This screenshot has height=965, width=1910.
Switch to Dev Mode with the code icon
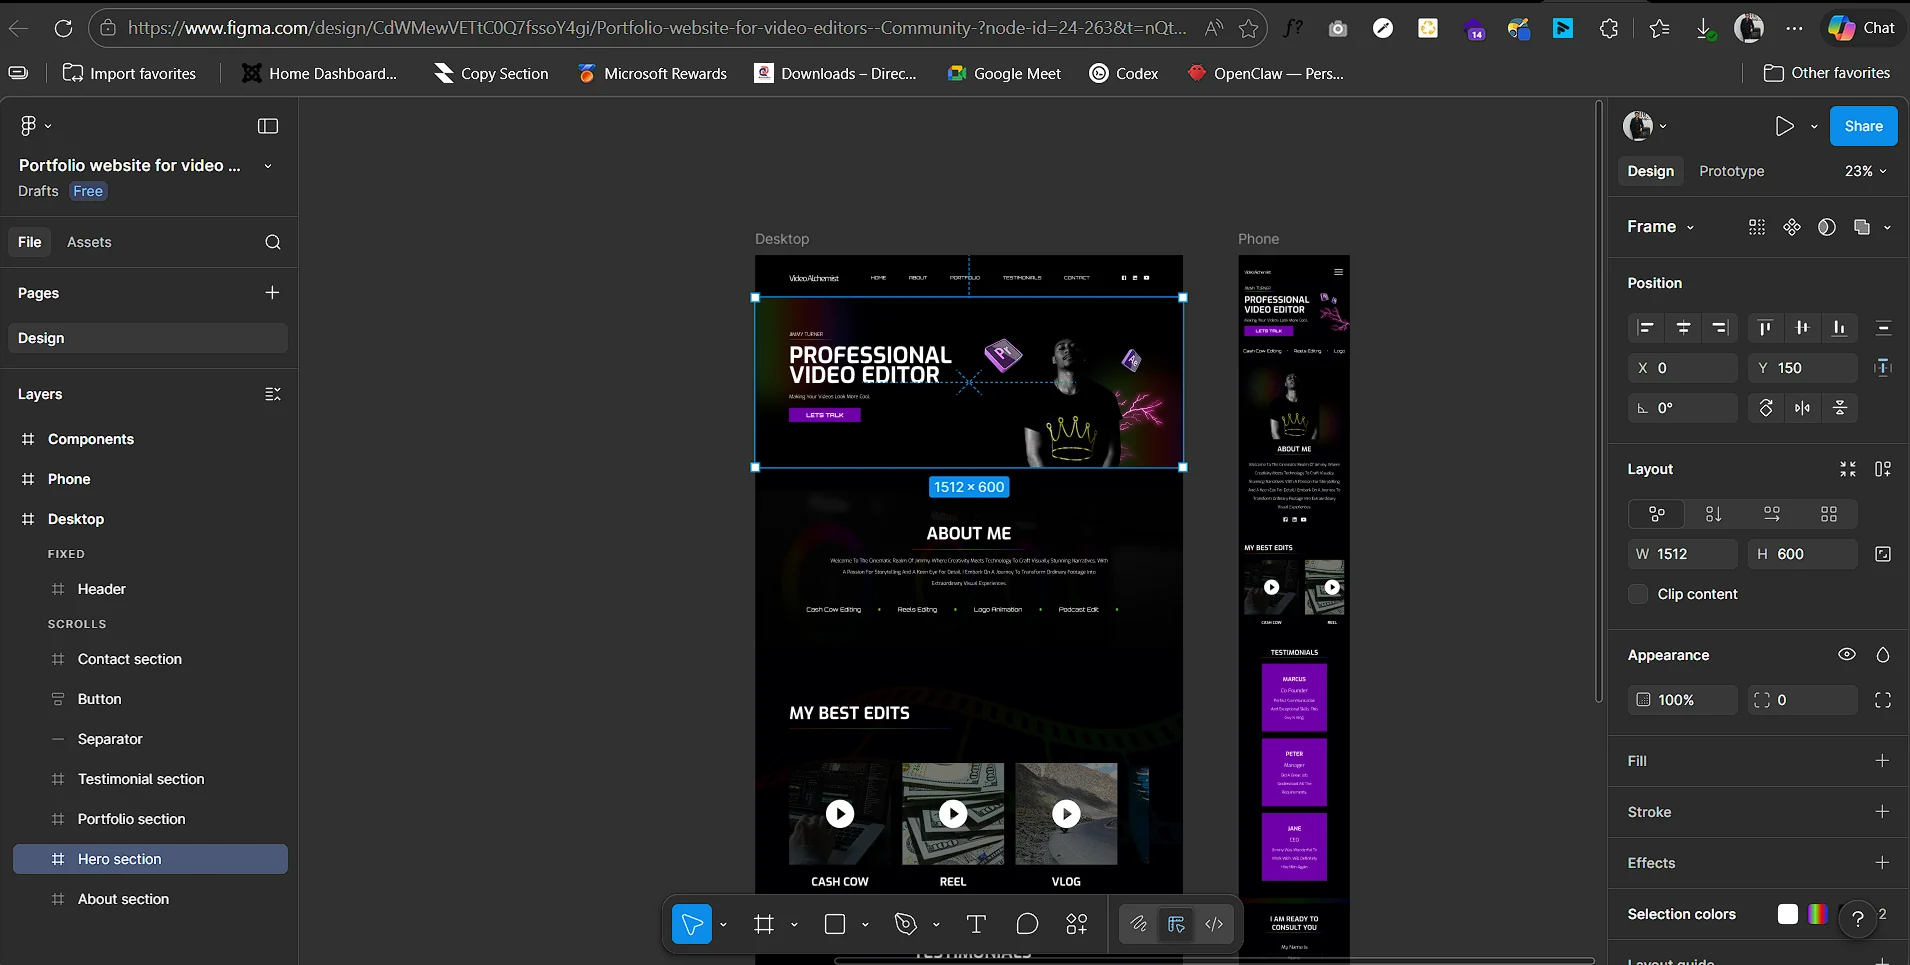point(1215,924)
